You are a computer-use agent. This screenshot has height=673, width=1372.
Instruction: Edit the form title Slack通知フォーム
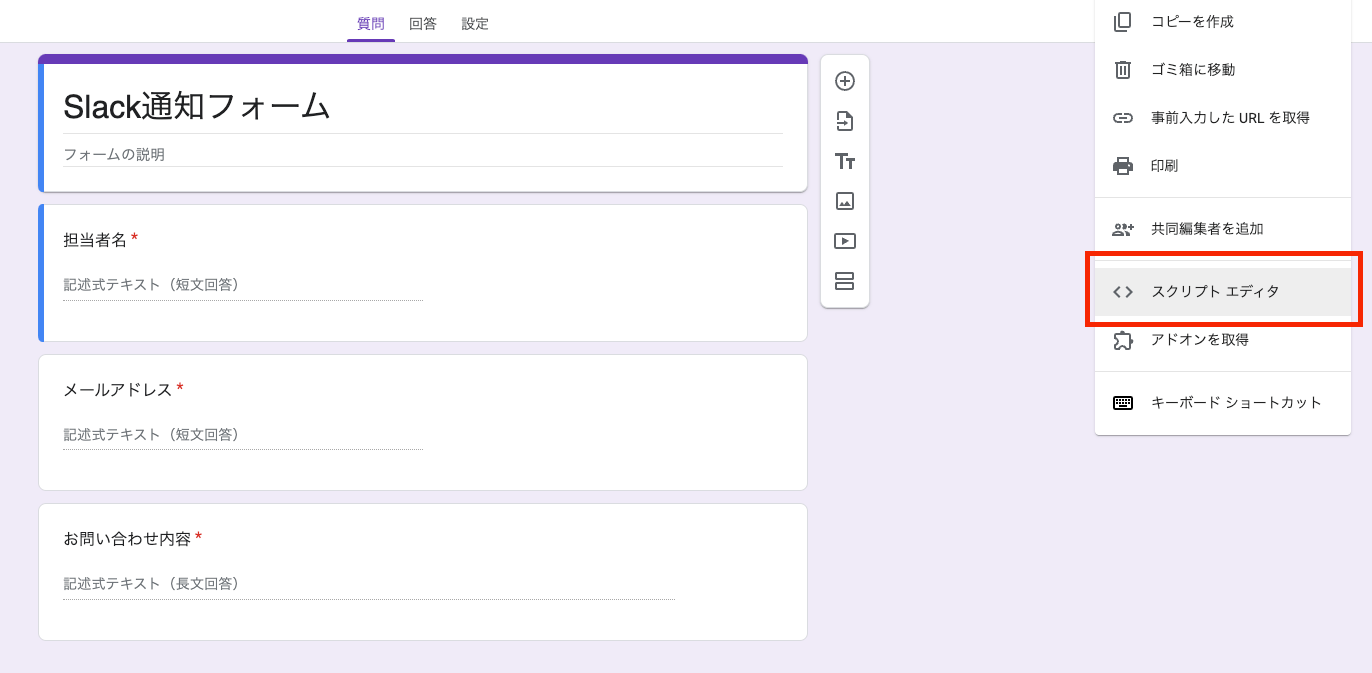pyautogui.click(x=423, y=106)
